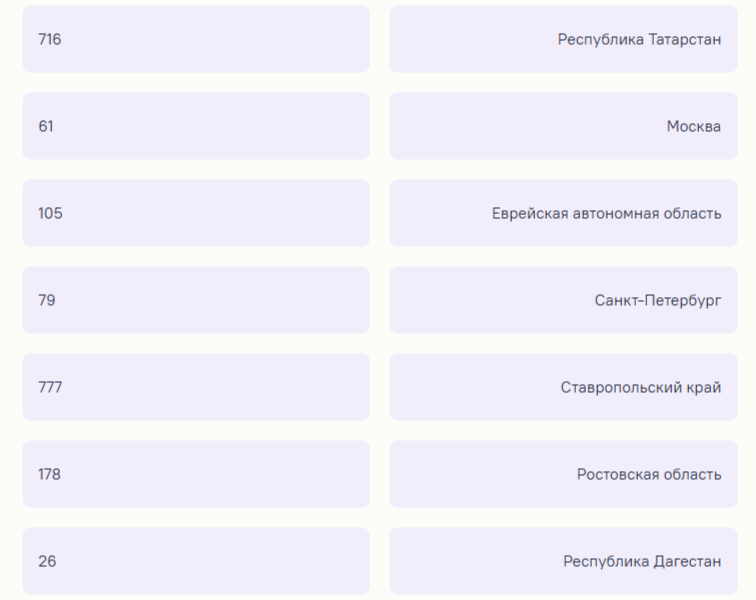Select the card numbered 716
The image size is (756, 600).
tap(196, 39)
